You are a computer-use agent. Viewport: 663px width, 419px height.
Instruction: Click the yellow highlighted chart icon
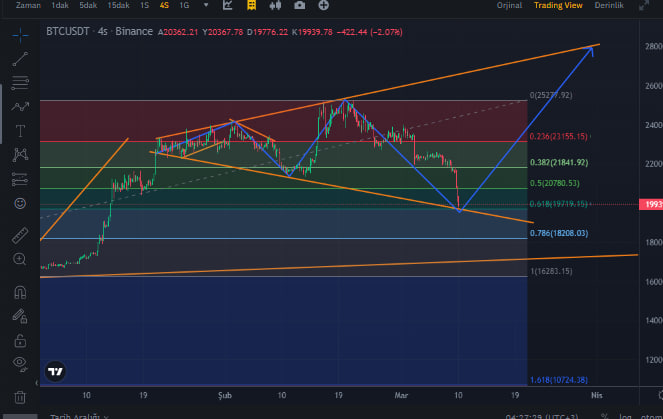click(x=252, y=5)
